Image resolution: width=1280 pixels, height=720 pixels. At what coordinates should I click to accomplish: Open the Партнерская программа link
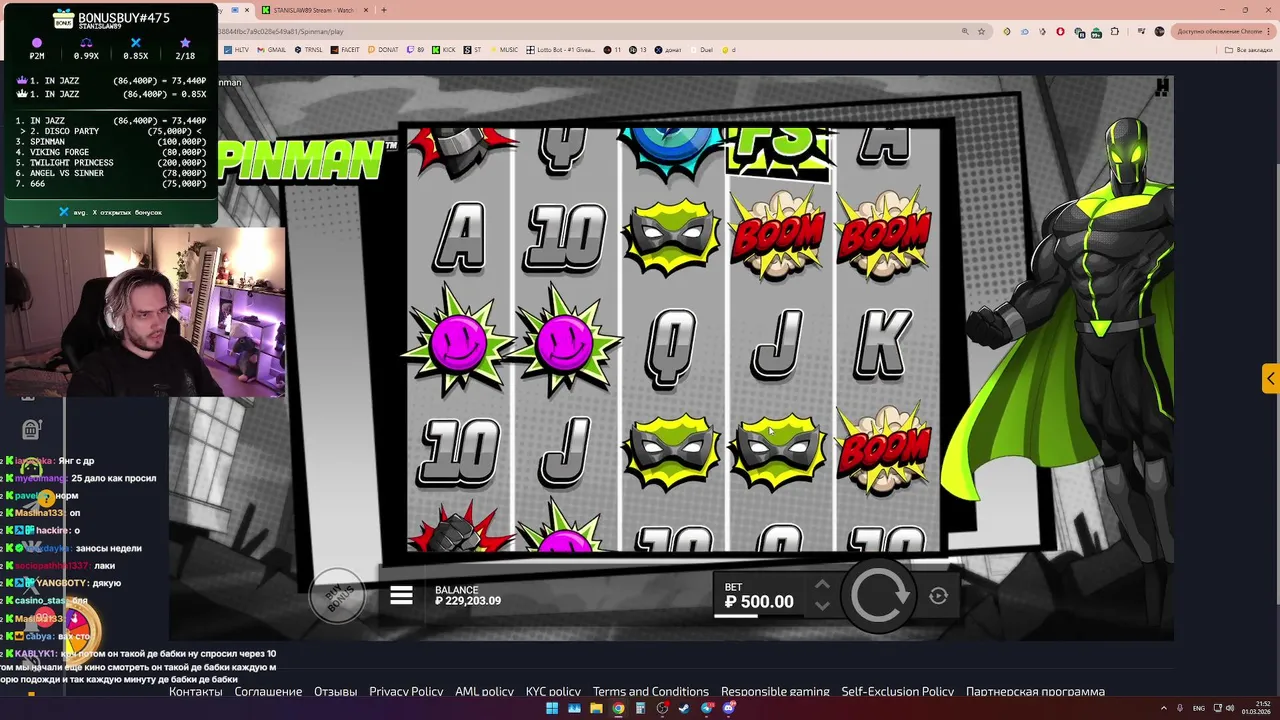pos(1035,691)
